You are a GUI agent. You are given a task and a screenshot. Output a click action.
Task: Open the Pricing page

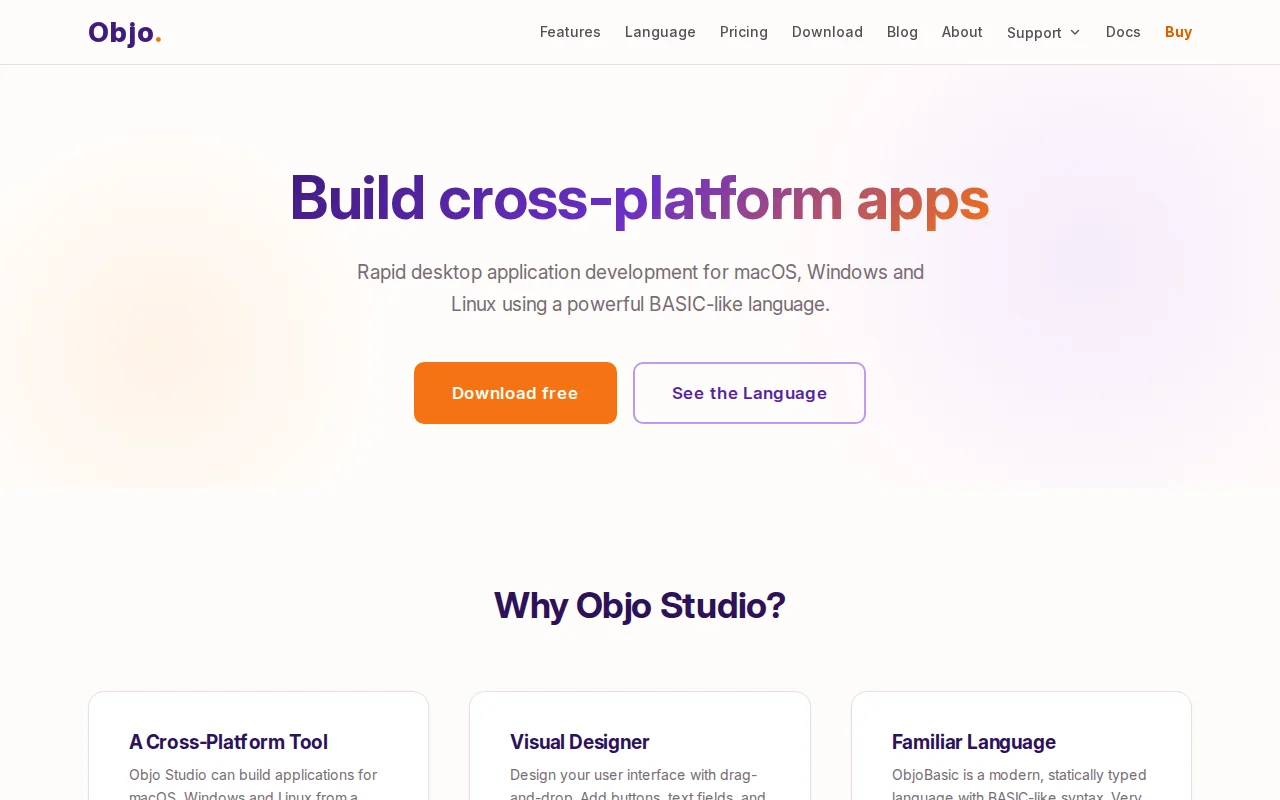(x=744, y=32)
